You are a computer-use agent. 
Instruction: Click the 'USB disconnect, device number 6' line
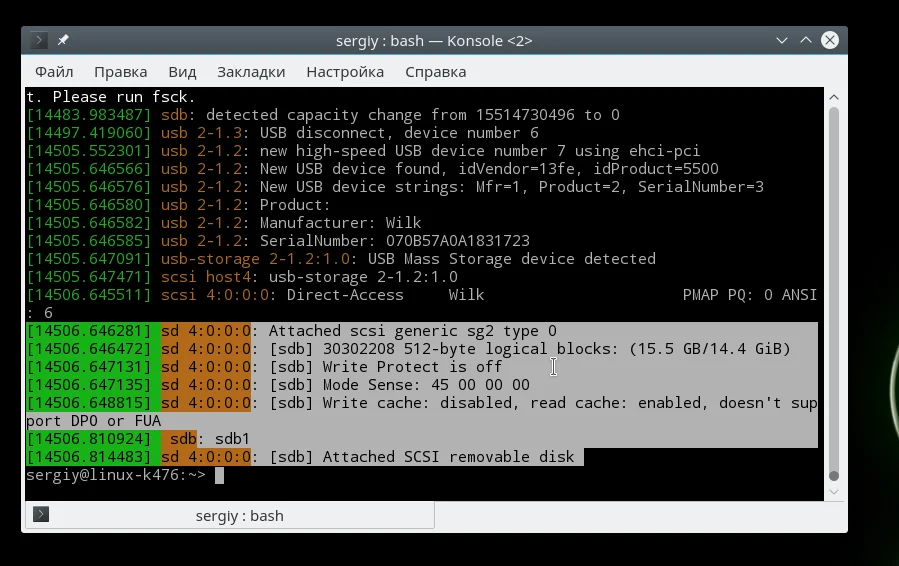(x=283, y=133)
